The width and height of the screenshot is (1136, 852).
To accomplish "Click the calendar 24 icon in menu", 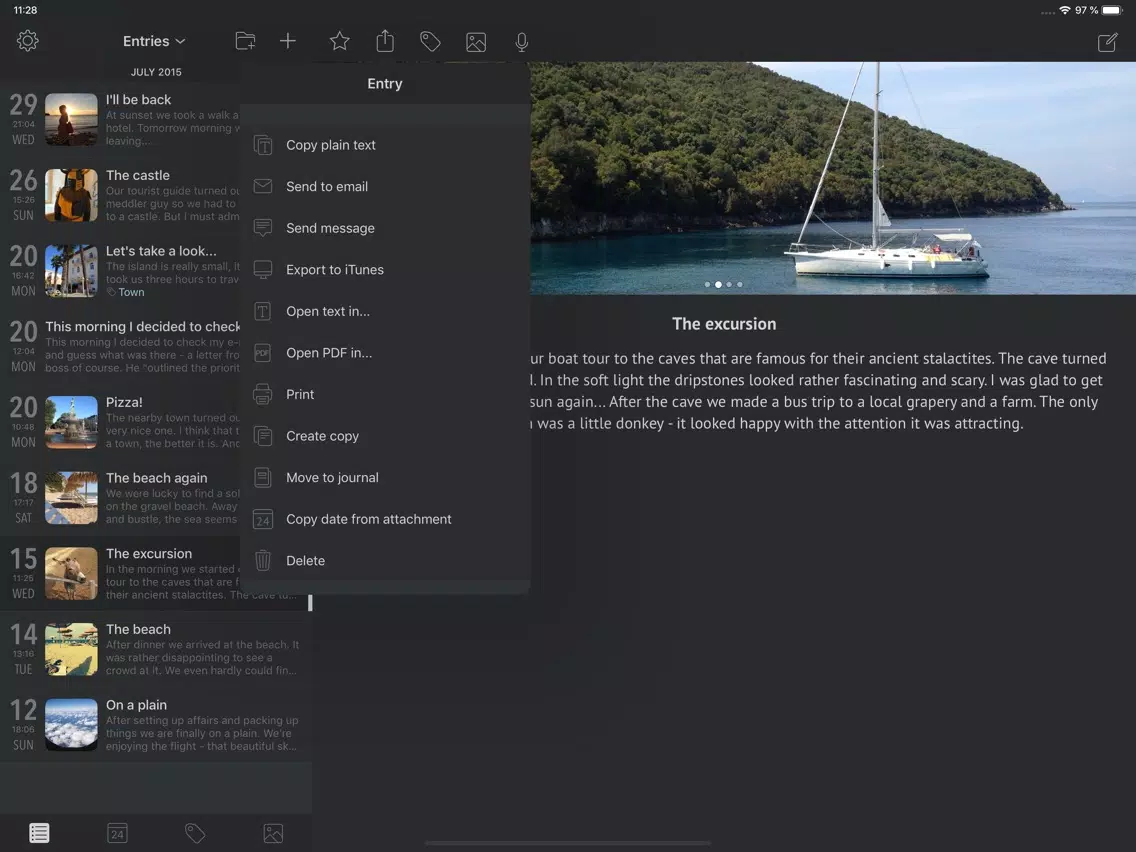I will pyautogui.click(x=263, y=519).
